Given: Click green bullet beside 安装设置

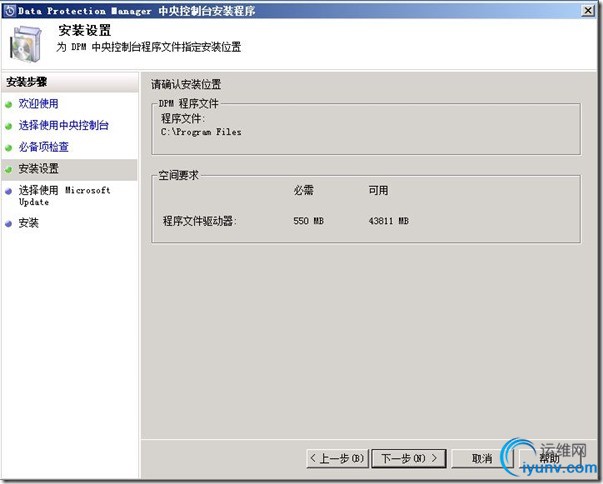Looking at the screenshot, I should (8, 170).
